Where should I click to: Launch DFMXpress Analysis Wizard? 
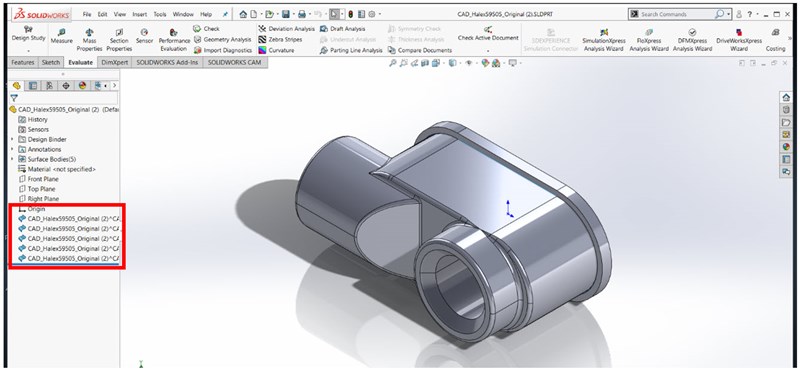pyautogui.click(x=692, y=40)
